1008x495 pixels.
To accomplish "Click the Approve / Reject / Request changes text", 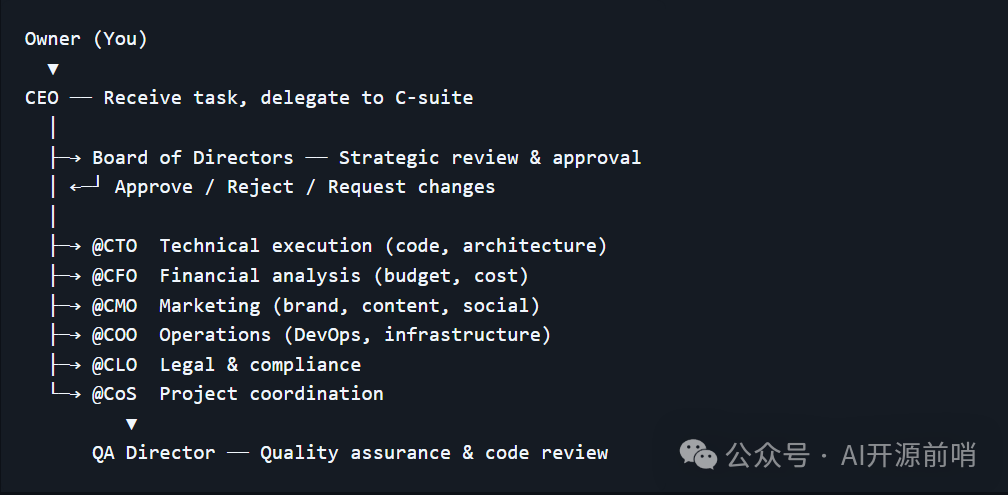I will pos(305,187).
